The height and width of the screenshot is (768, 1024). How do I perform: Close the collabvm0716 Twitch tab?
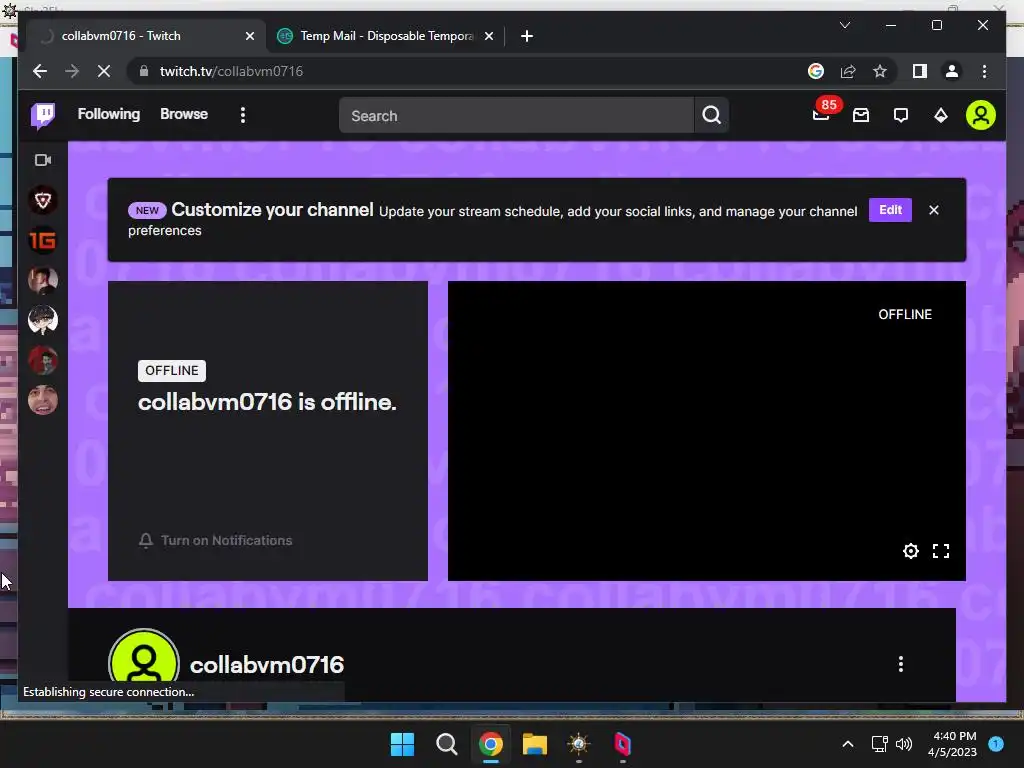tap(250, 37)
